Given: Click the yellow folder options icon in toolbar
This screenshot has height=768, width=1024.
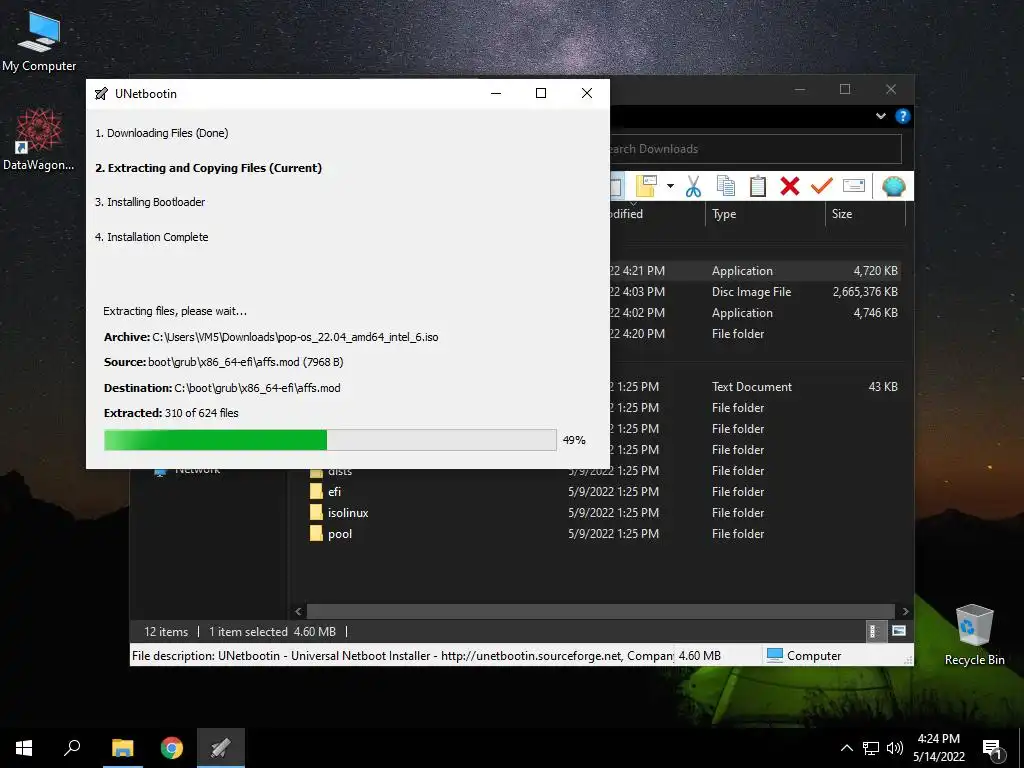Looking at the screenshot, I should tap(646, 187).
